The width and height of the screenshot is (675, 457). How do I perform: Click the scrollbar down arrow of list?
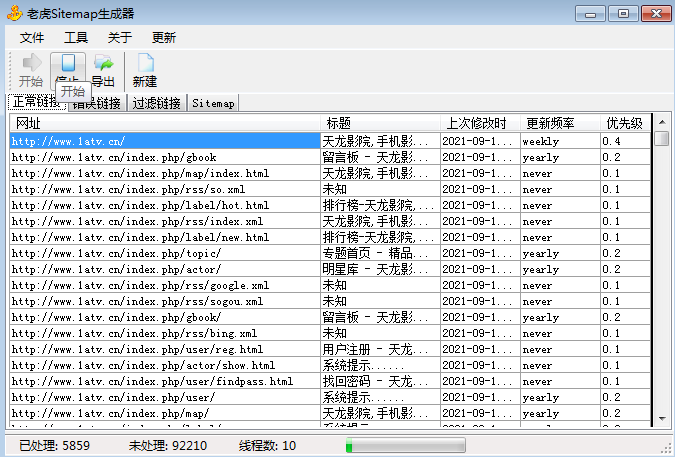[661, 418]
